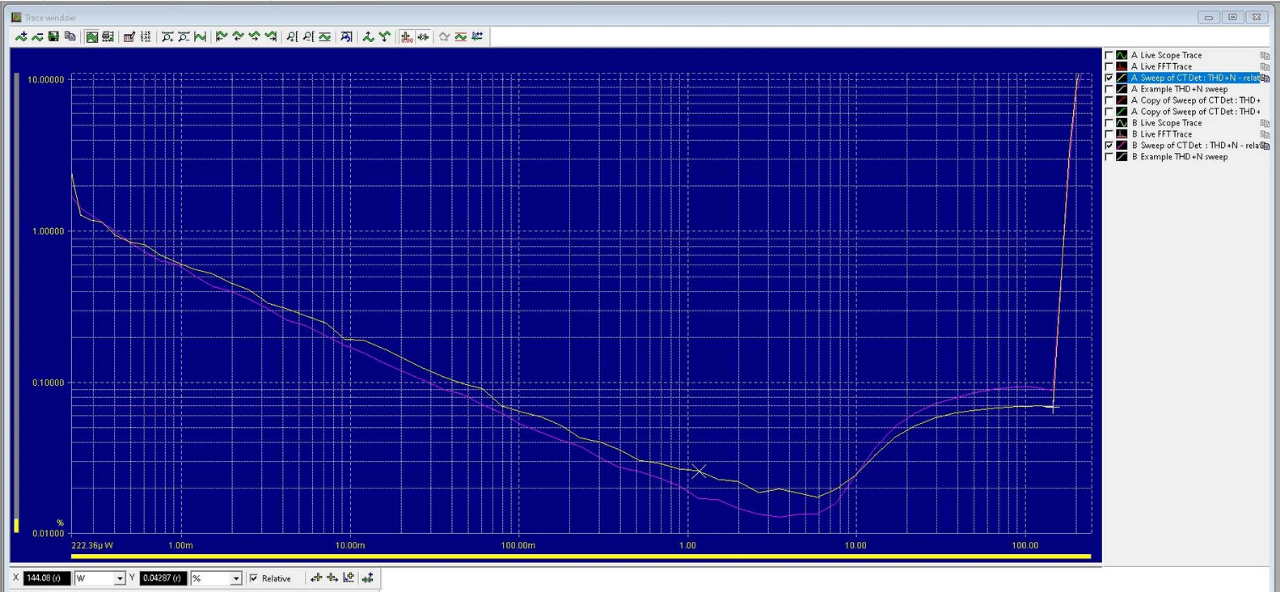The height and width of the screenshot is (592, 1280).
Task: Click copy icon beside A Live FFT Trace
Action: (1265, 67)
